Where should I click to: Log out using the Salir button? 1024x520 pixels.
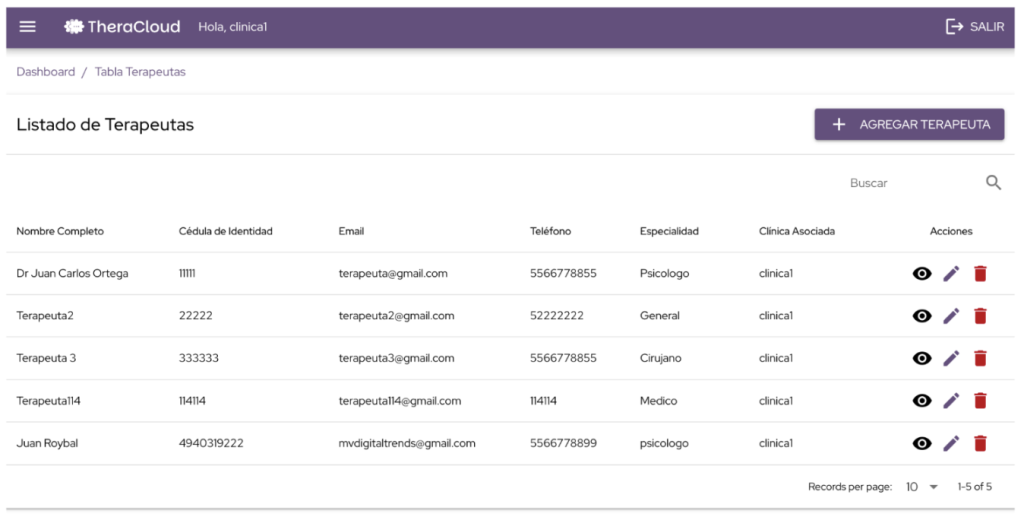tap(974, 27)
